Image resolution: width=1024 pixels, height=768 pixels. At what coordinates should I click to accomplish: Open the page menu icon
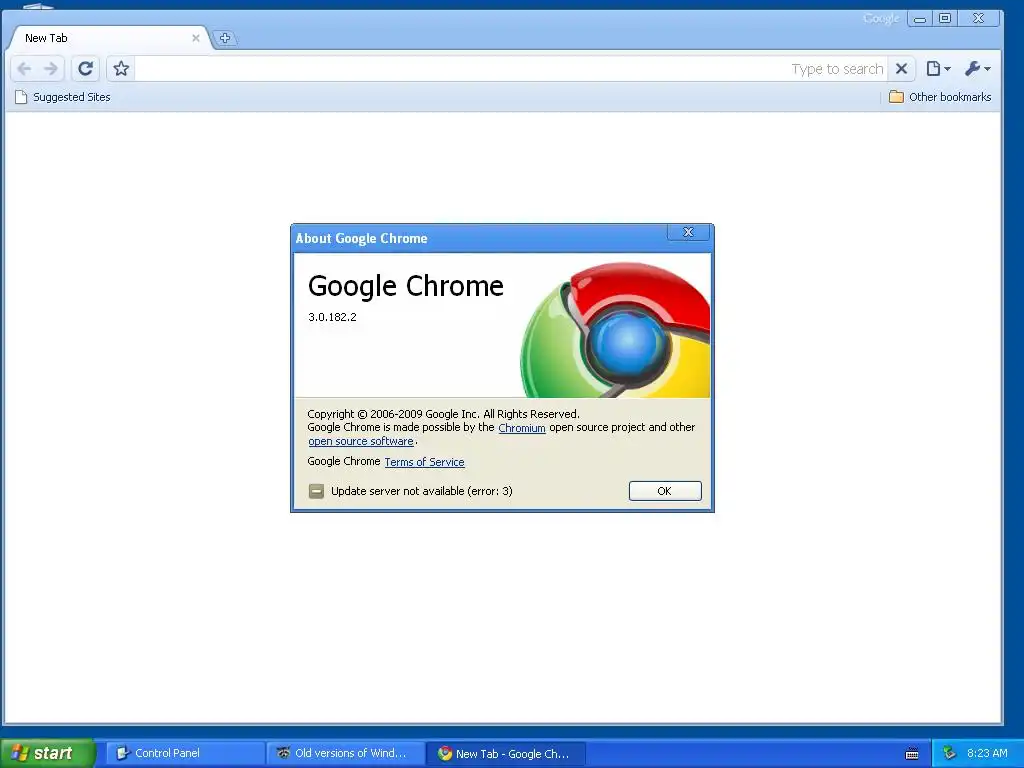pos(938,69)
